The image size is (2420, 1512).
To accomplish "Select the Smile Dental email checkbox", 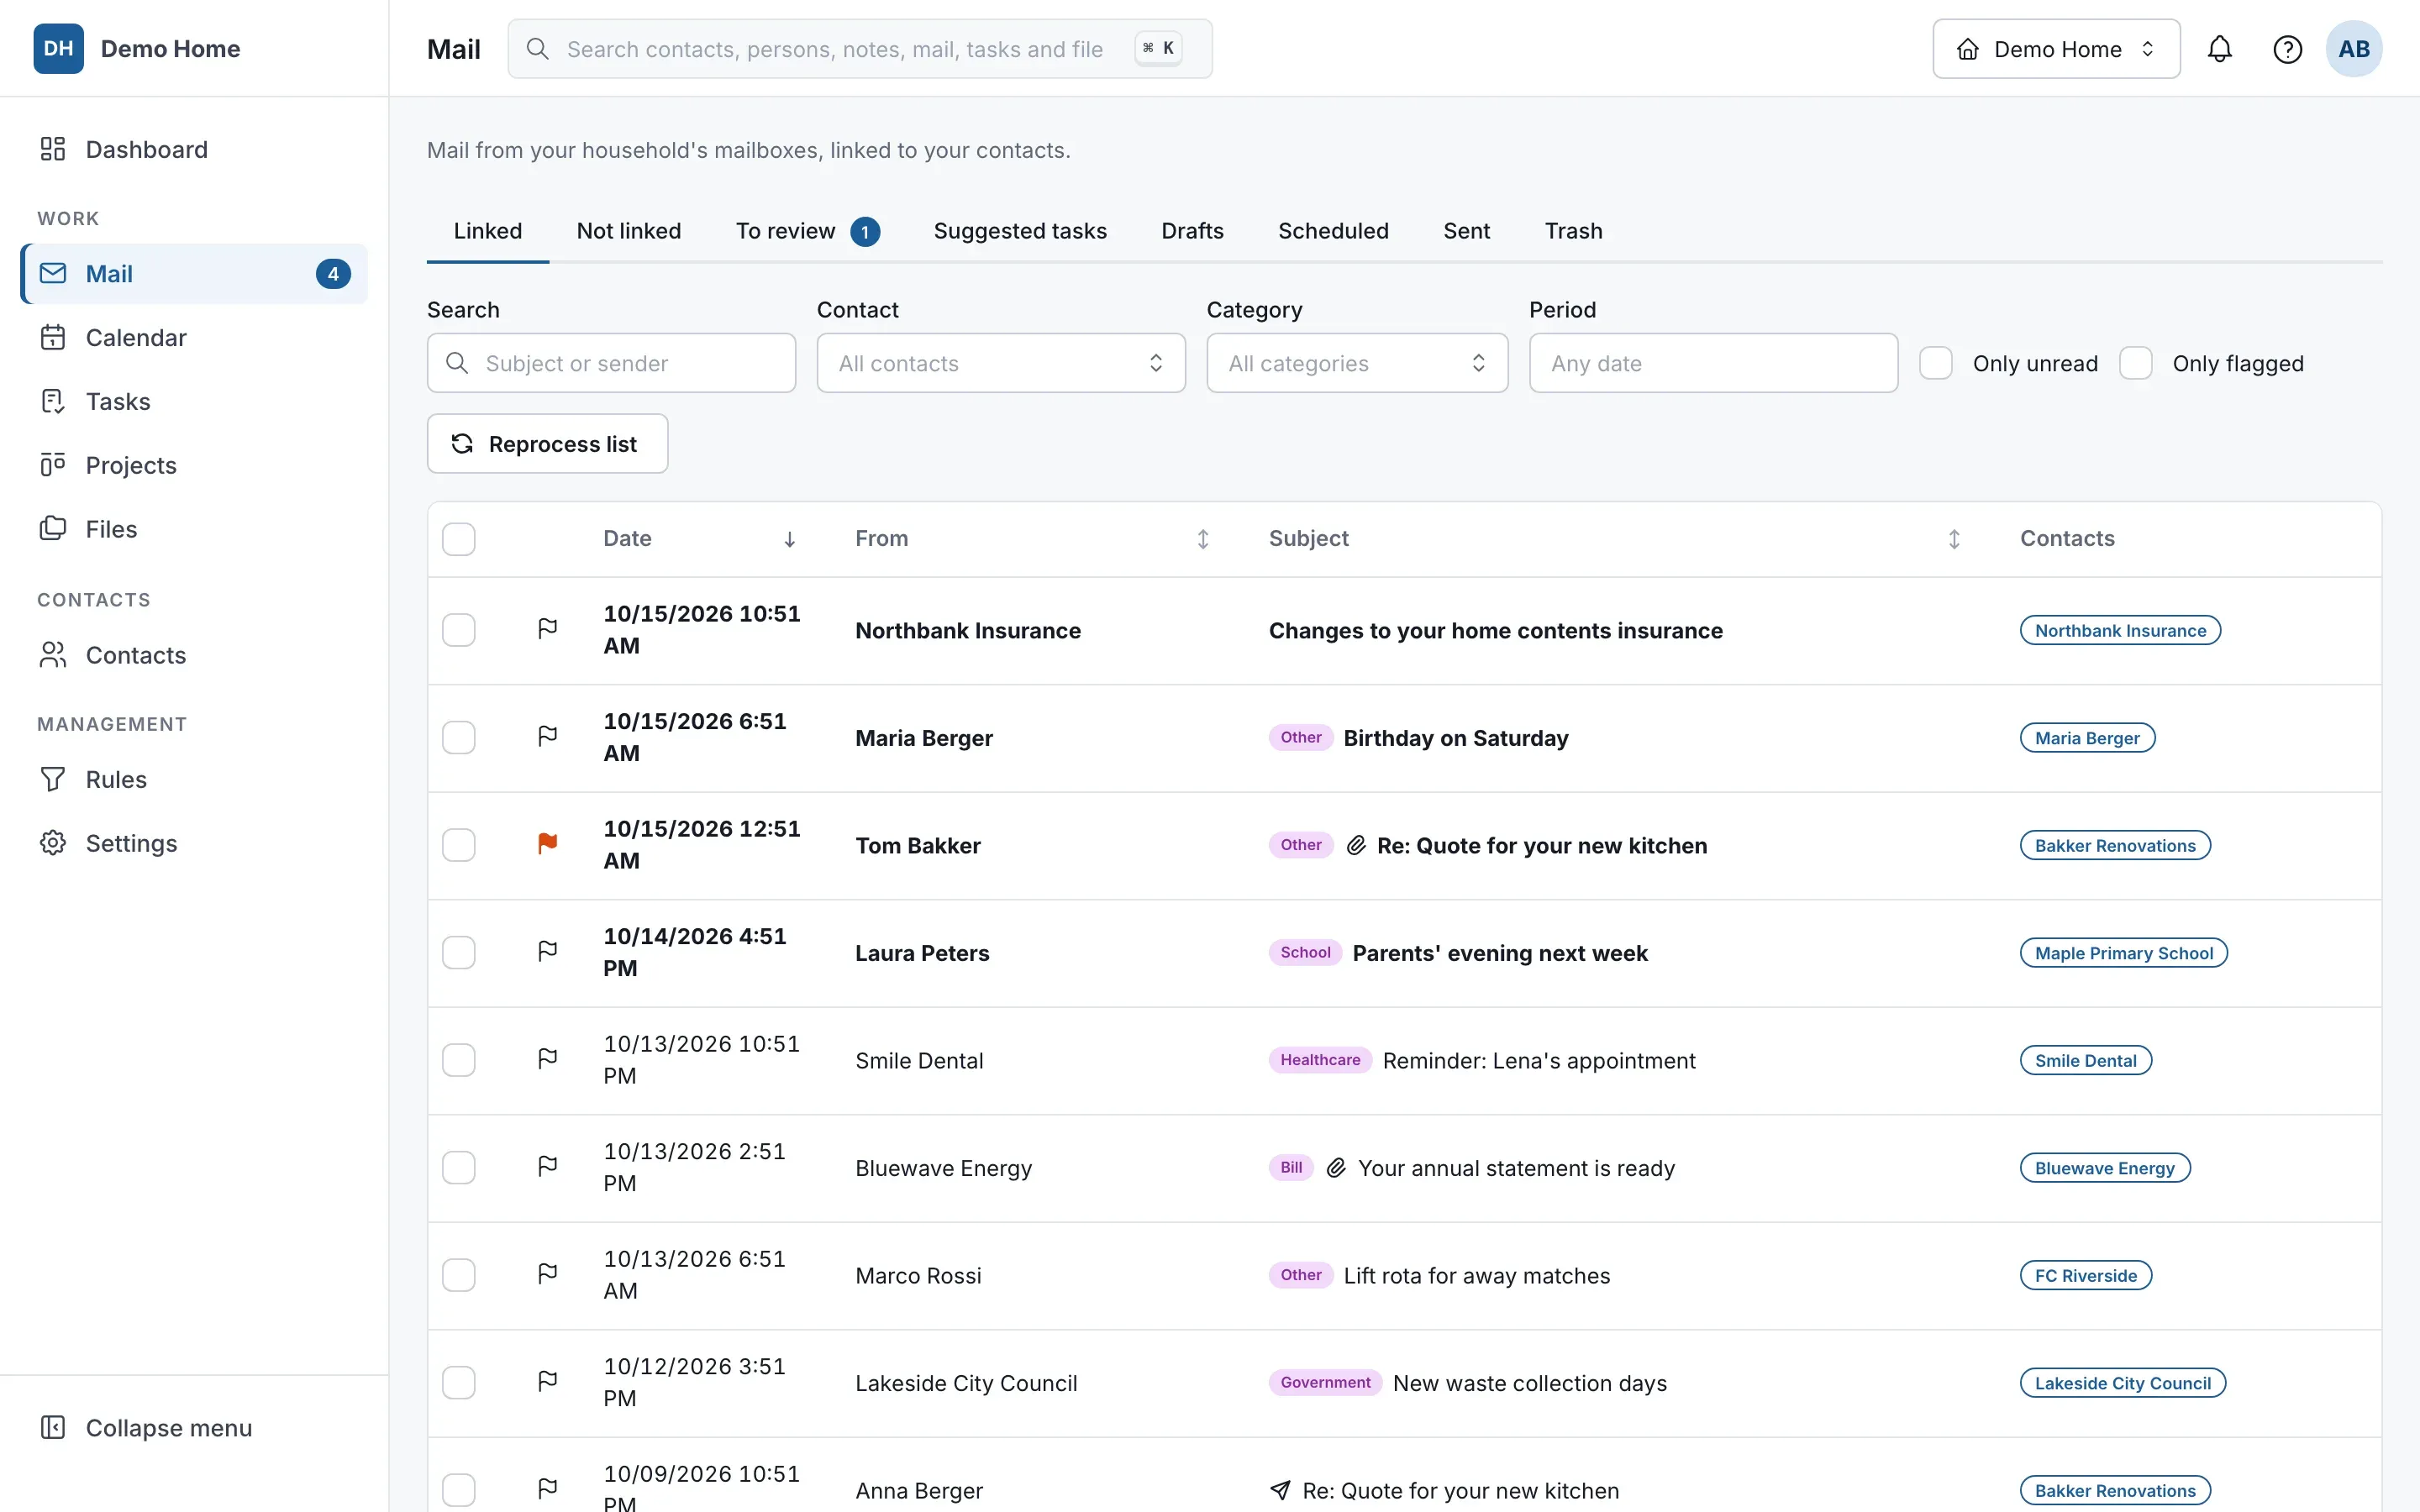I will coord(458,1060).
